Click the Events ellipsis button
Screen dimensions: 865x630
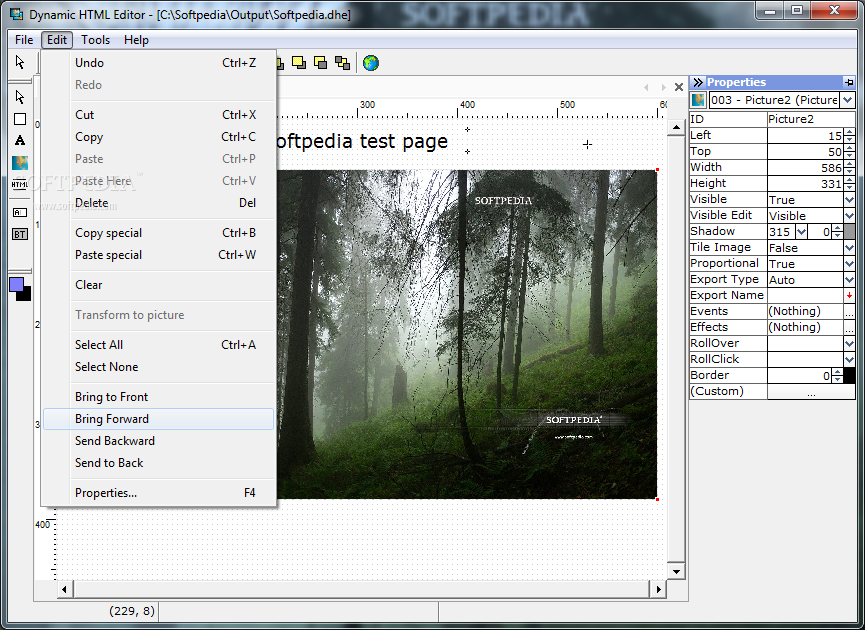pyautogui.click(x=850, y=312)
